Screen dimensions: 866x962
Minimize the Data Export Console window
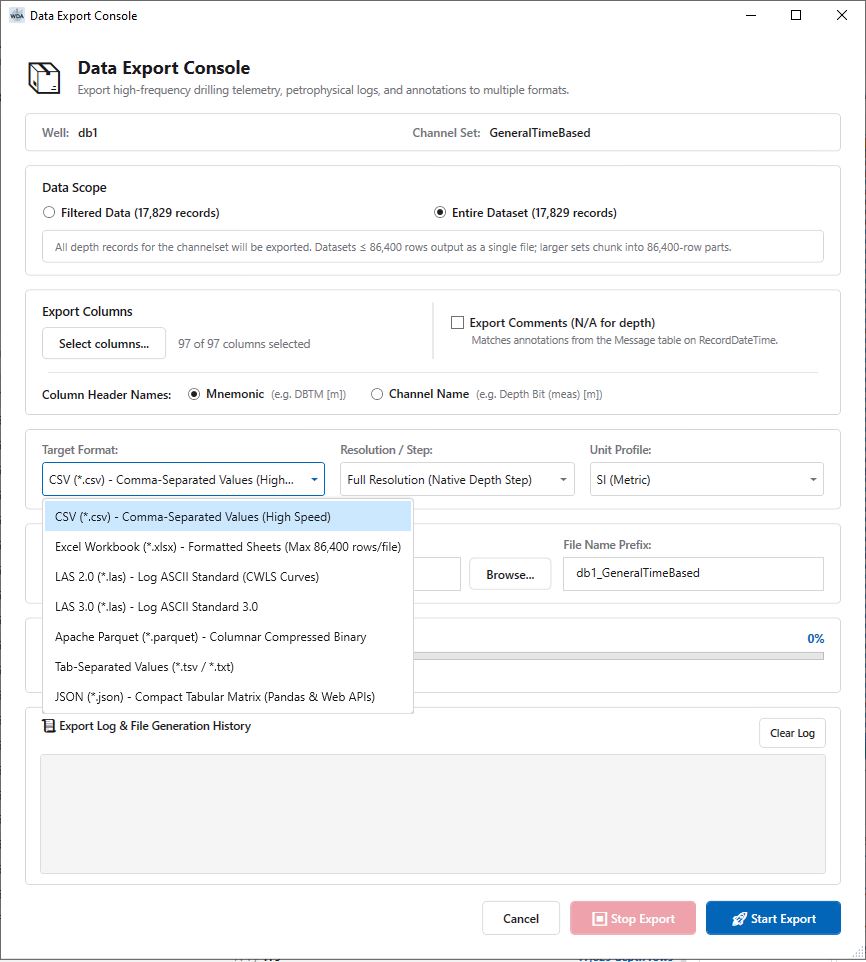(x=751, y=15)
